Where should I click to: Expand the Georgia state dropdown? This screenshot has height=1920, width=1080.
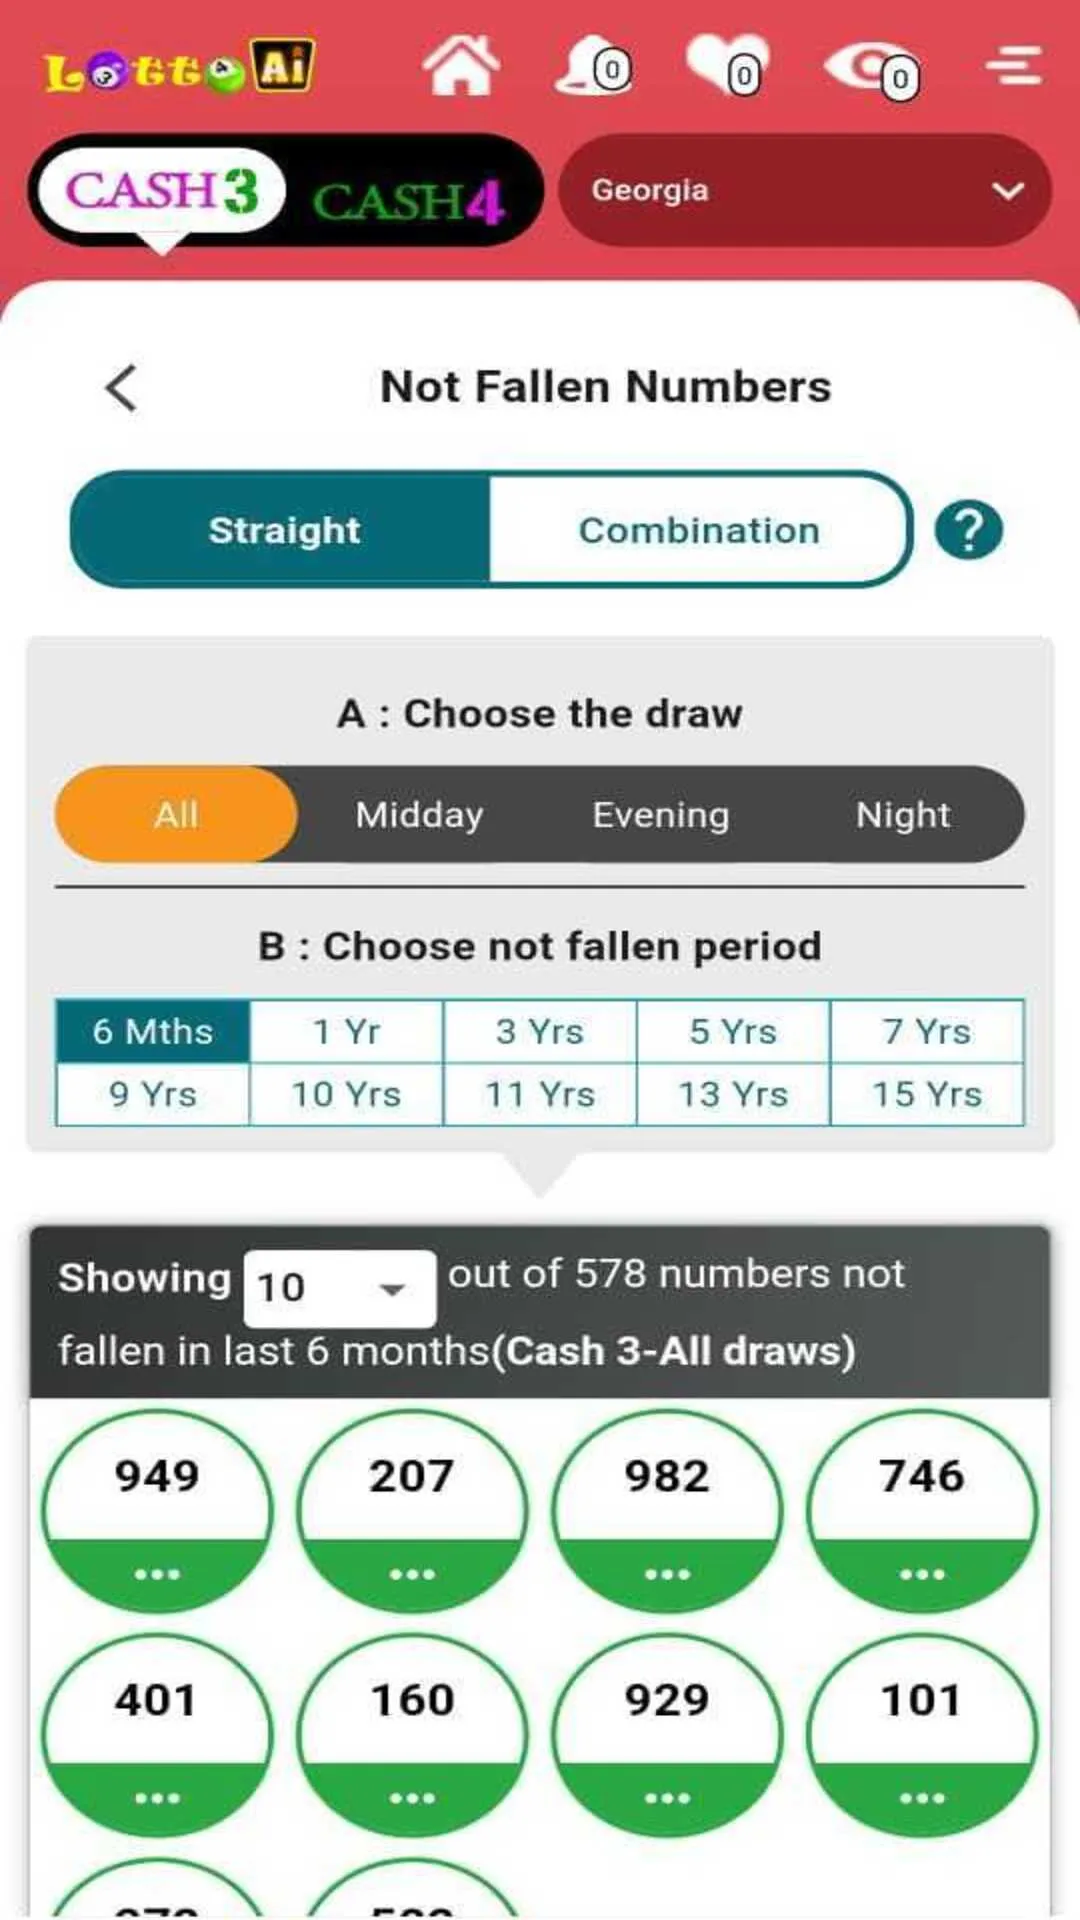pos(805,190)
